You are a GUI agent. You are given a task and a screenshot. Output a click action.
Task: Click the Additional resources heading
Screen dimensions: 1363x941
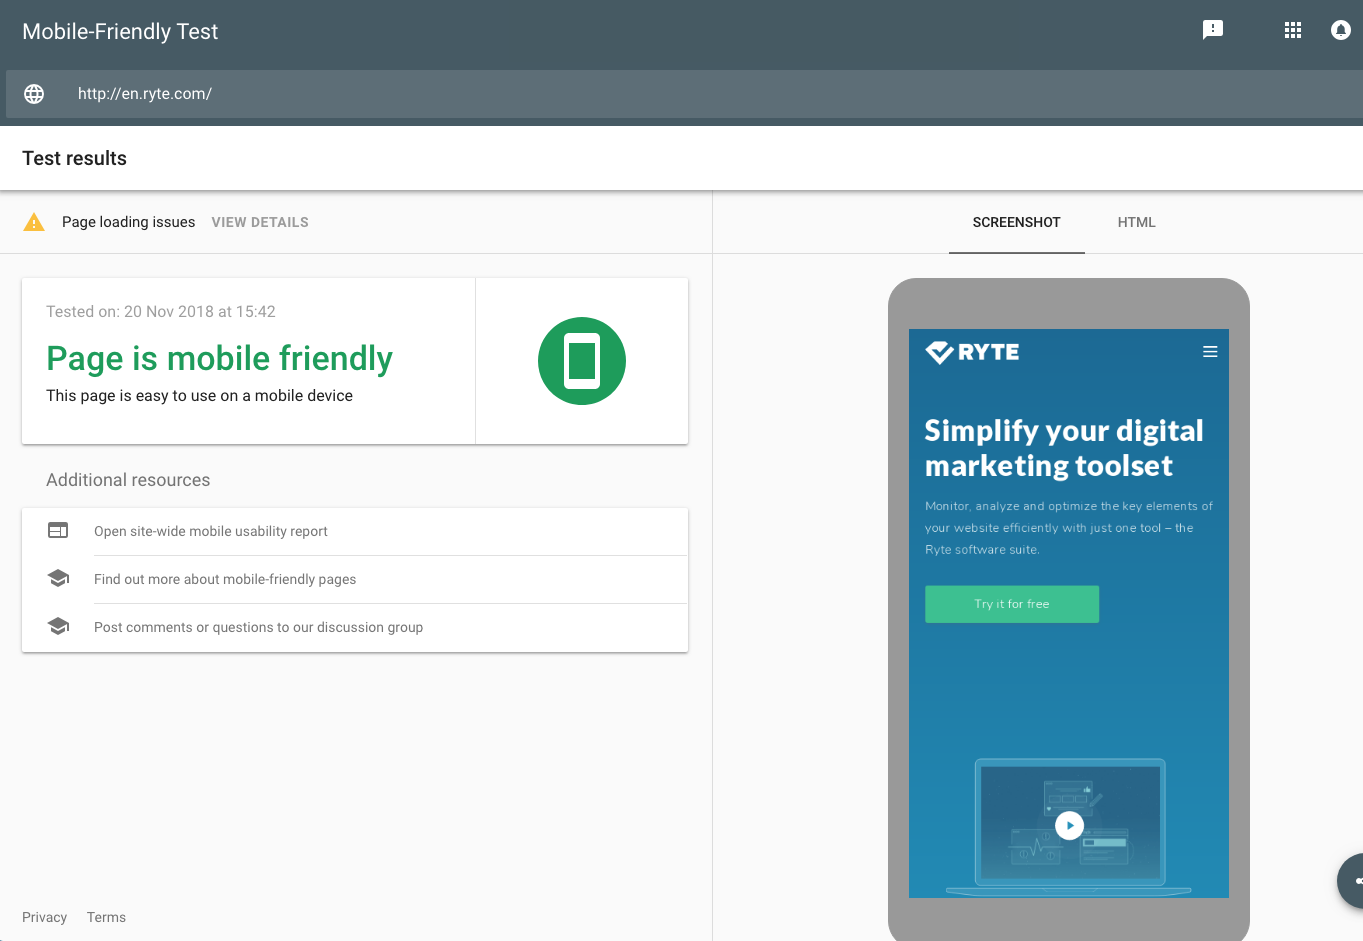(x=128, y=480)
